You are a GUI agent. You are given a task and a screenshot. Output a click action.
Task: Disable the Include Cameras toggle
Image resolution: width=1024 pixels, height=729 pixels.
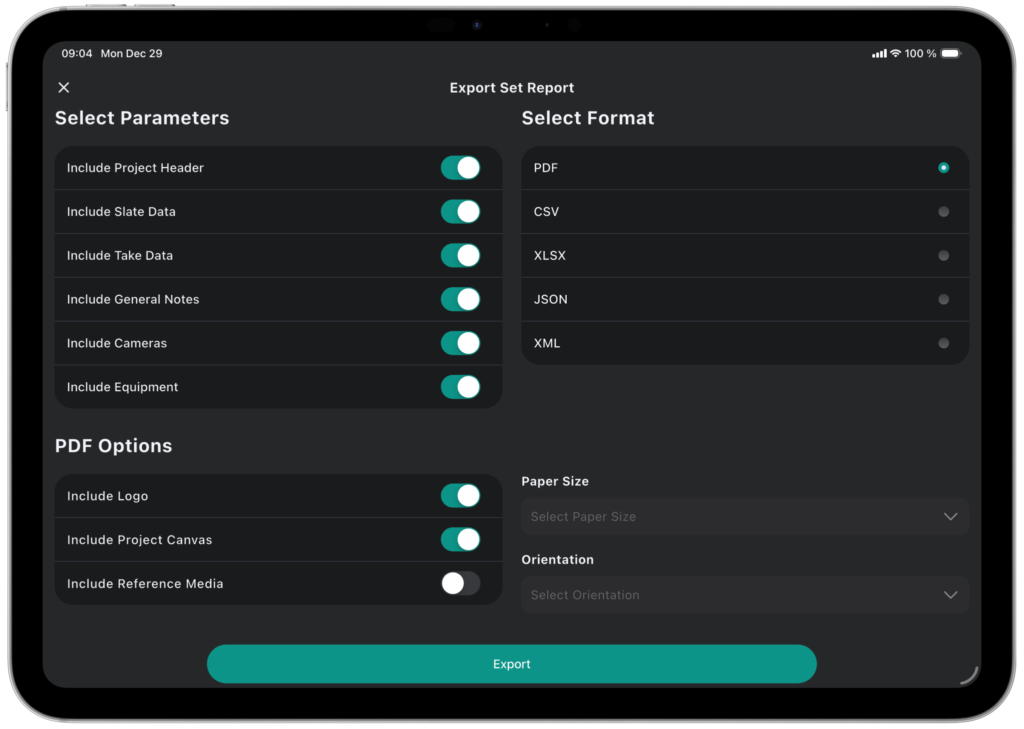tap(460, 343)
